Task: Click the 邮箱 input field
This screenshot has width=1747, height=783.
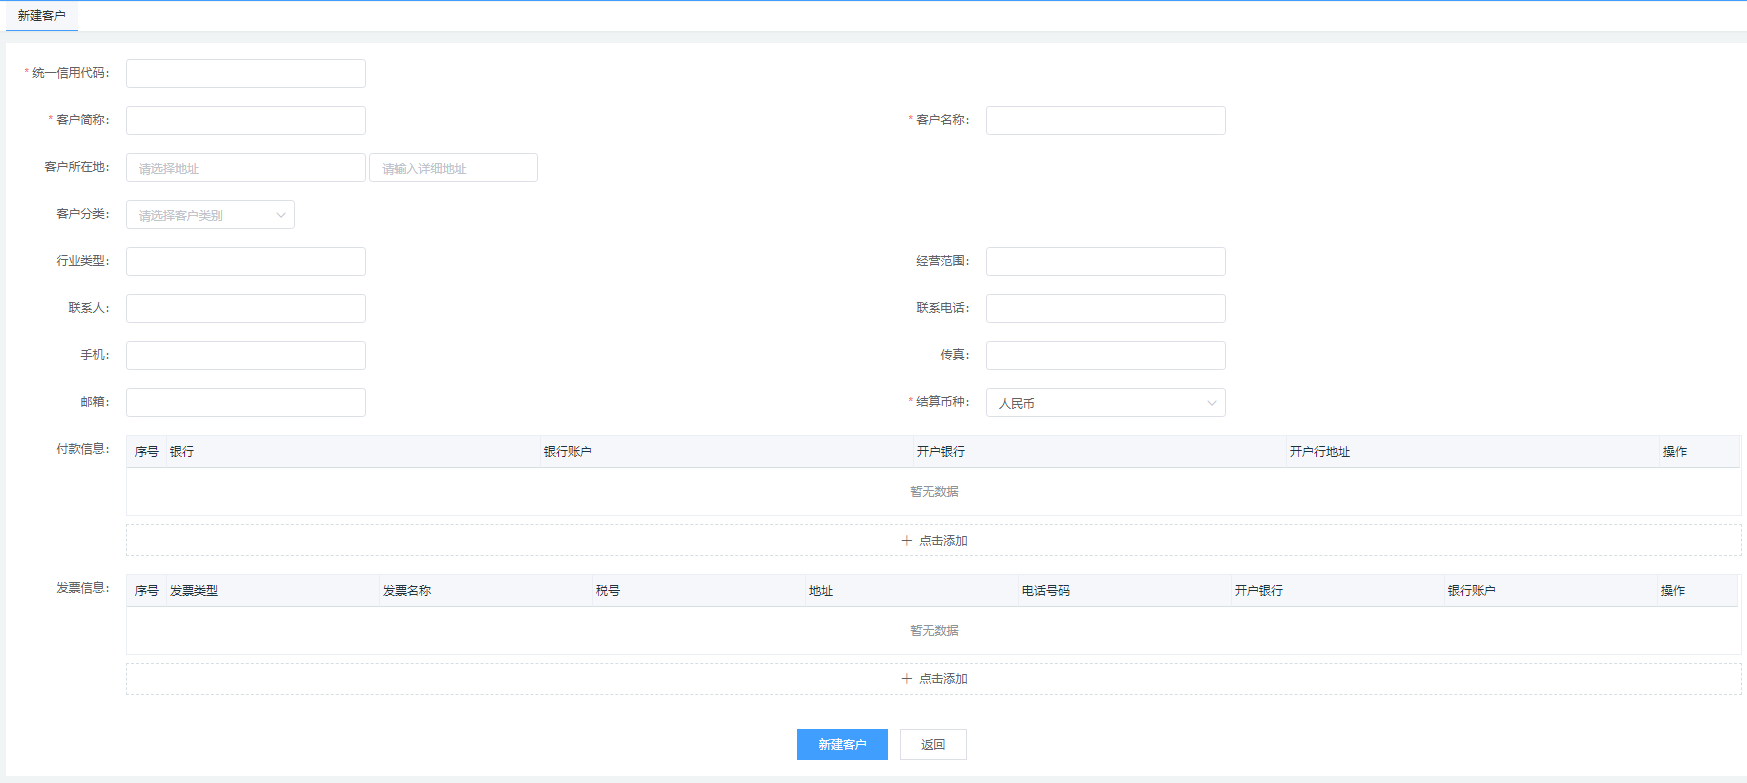Action: [245, 402]
